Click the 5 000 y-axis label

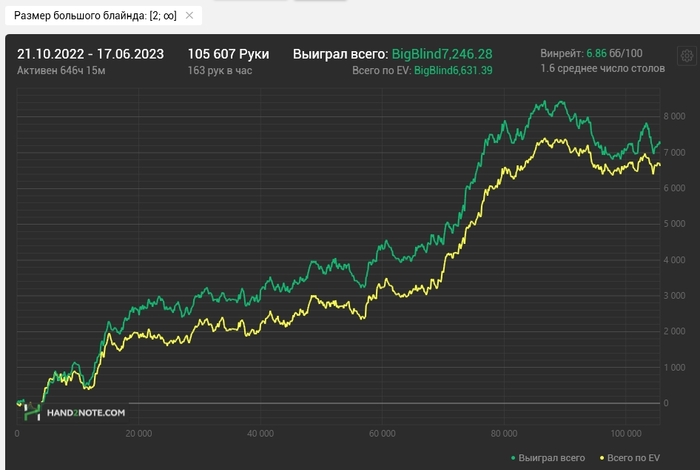click(674, 224)
